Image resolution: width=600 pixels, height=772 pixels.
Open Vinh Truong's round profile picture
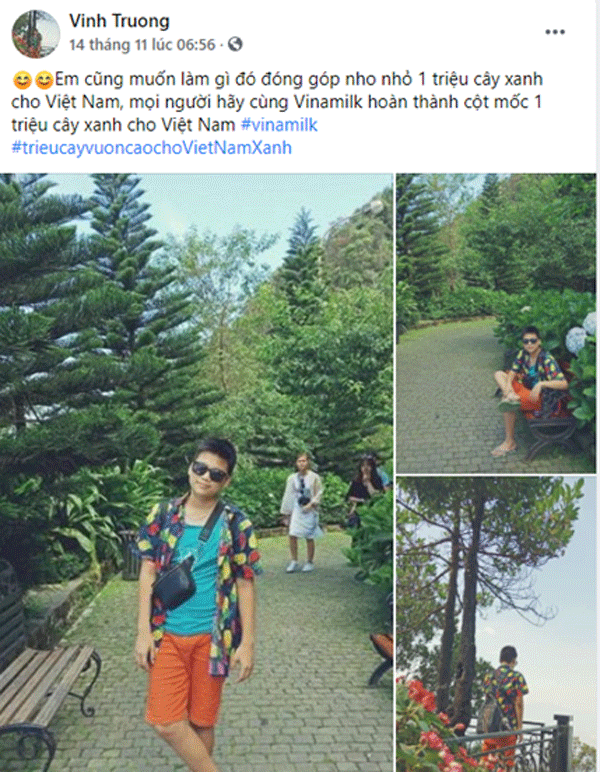tap(36, 34)
